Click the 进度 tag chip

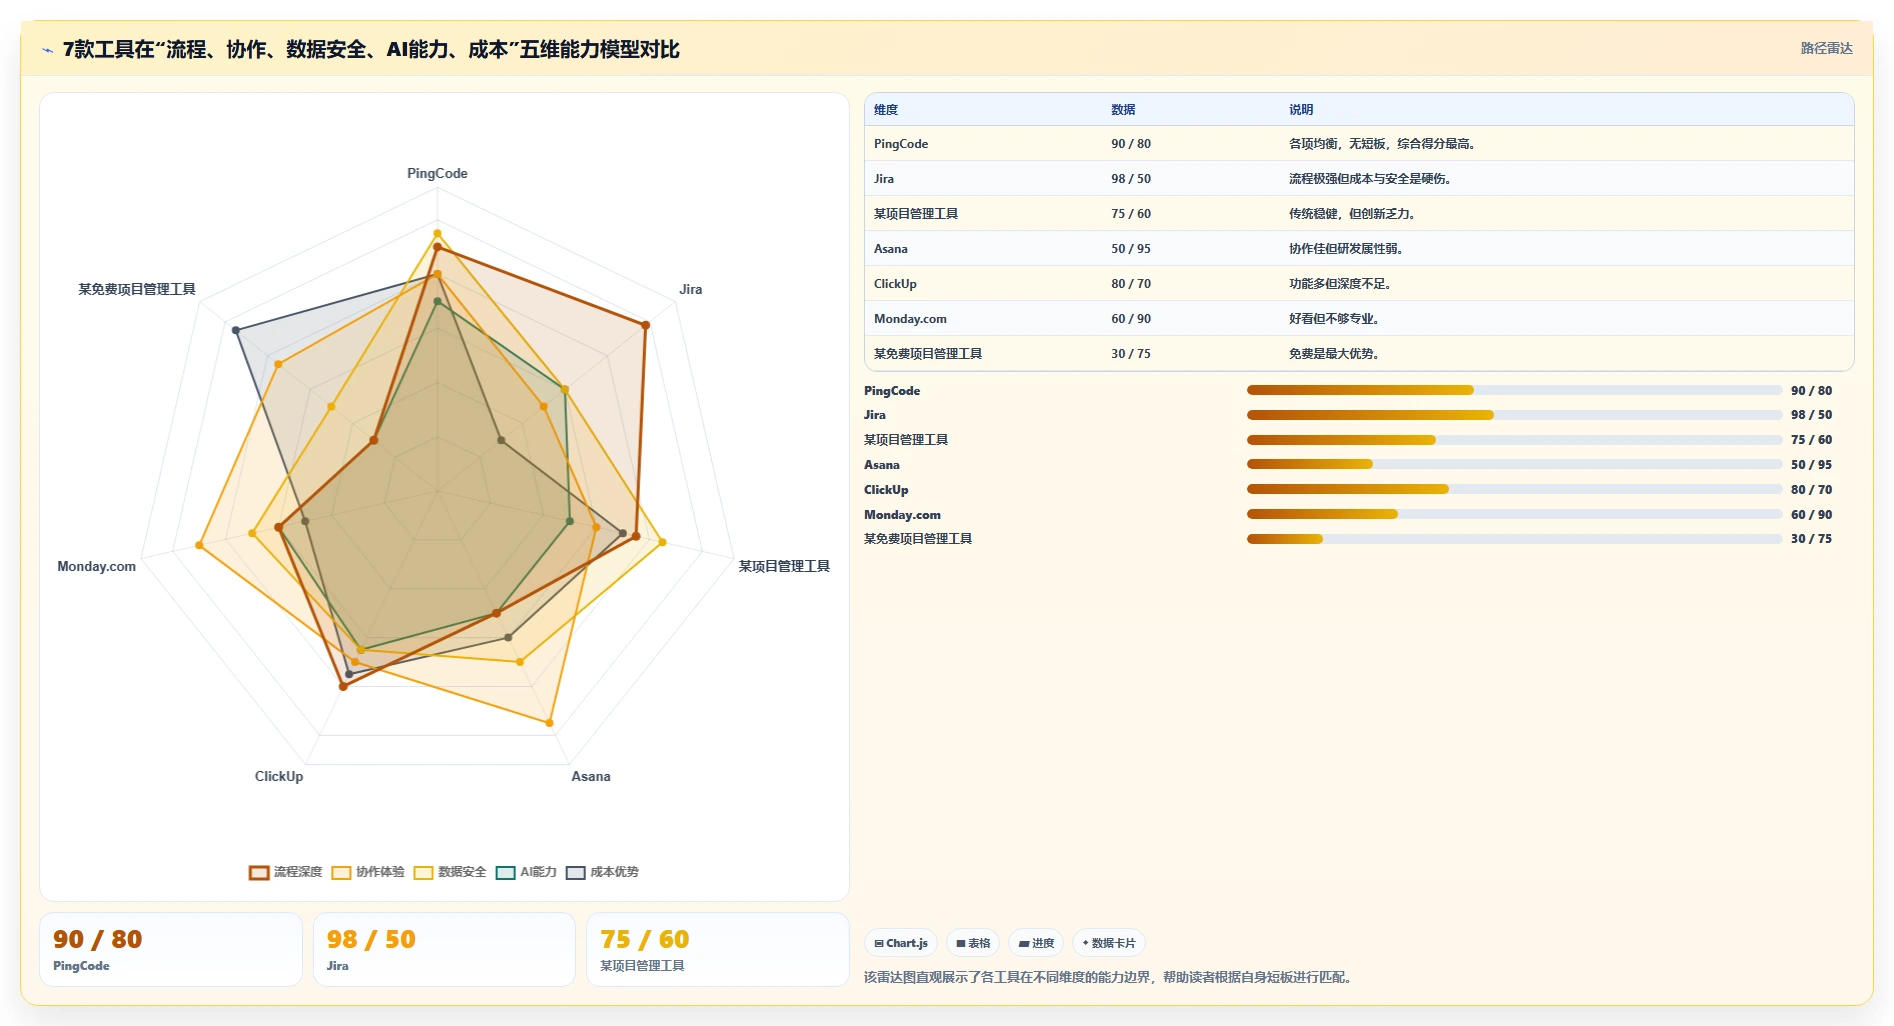[x=1036, y=943]
